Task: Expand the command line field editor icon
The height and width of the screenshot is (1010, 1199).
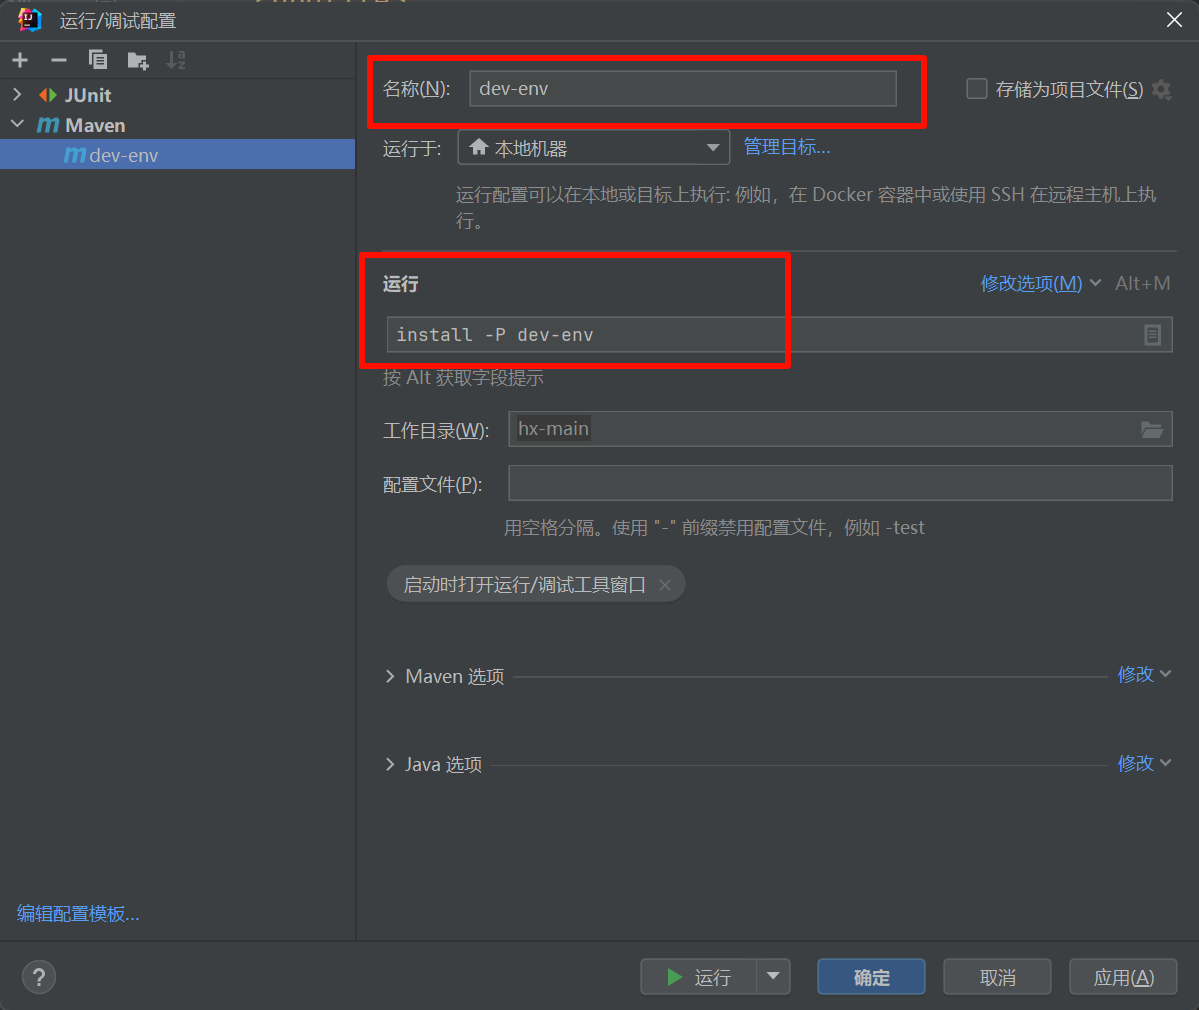Action: point(1152,335)
